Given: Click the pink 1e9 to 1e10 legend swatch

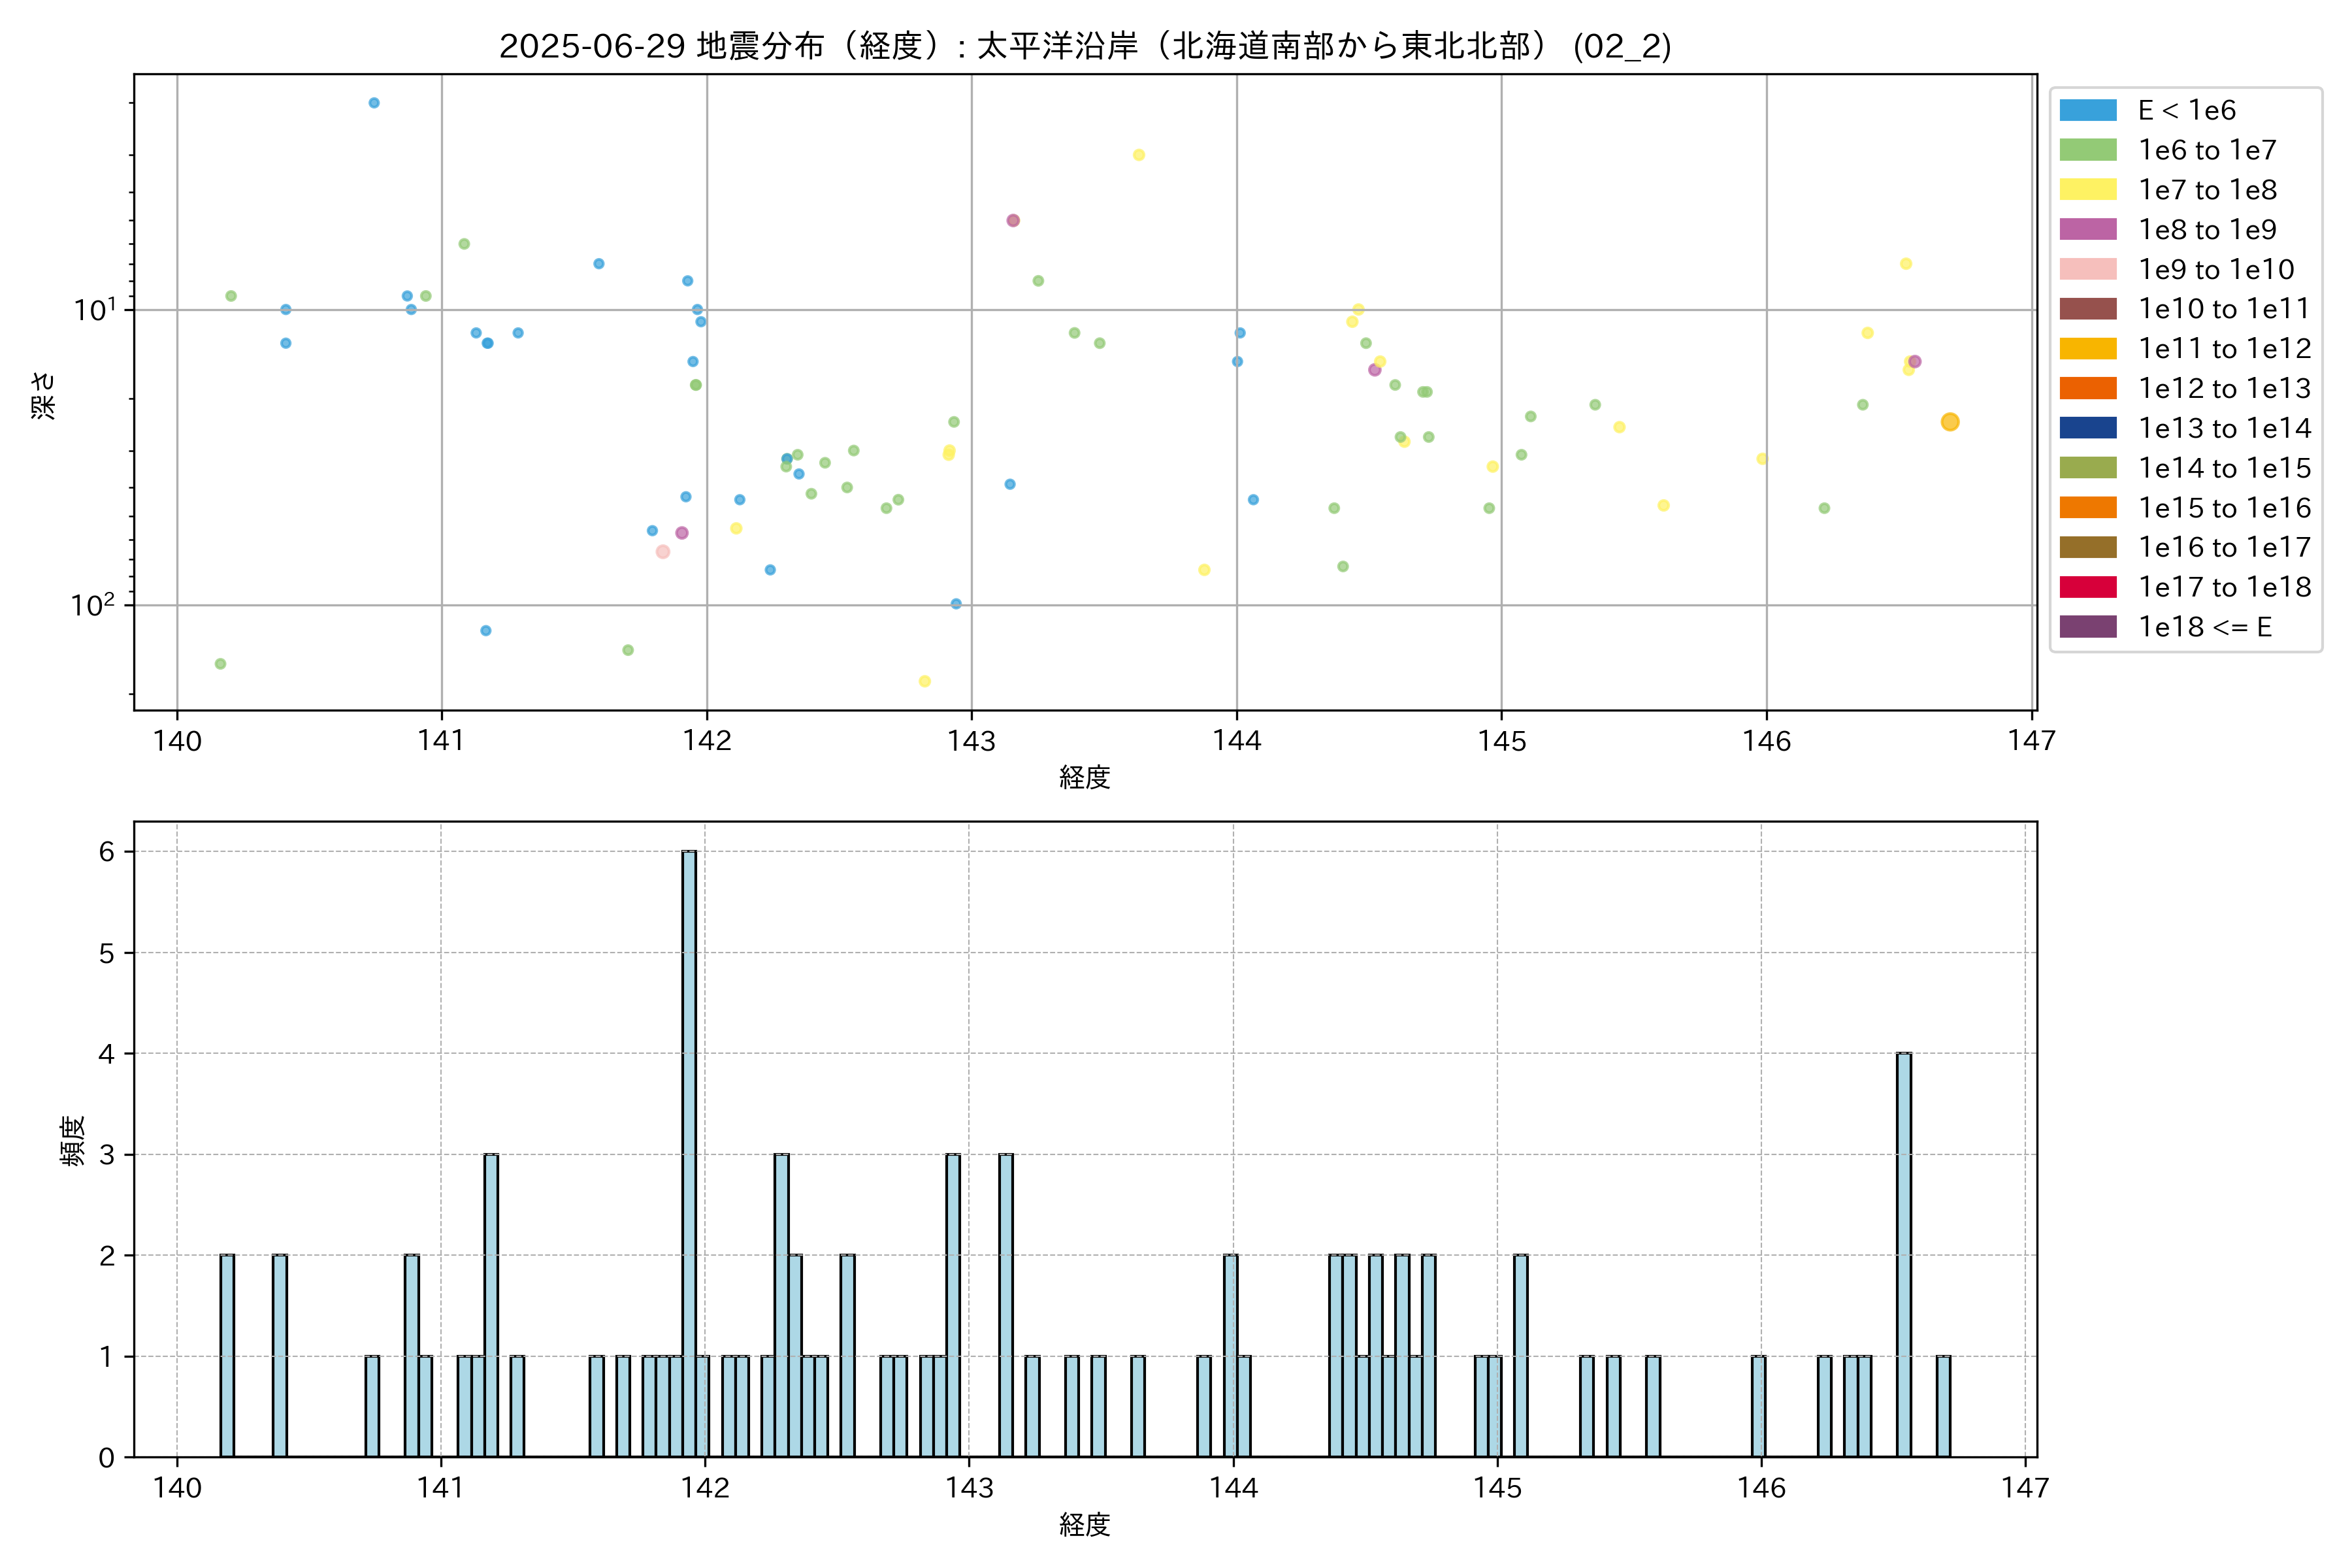Looking at the screenshot, I should point(2088,269).
